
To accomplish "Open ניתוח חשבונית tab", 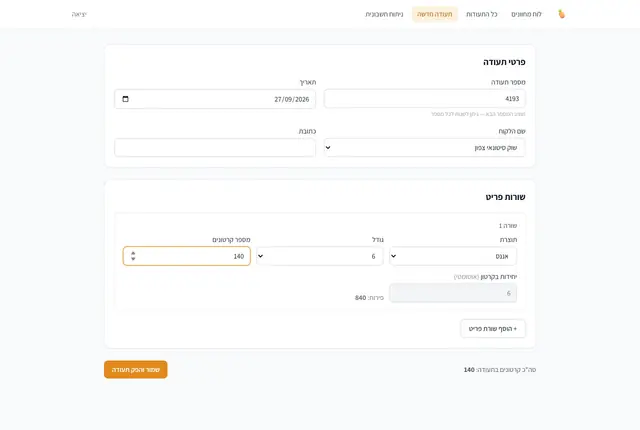I will 384,14.
